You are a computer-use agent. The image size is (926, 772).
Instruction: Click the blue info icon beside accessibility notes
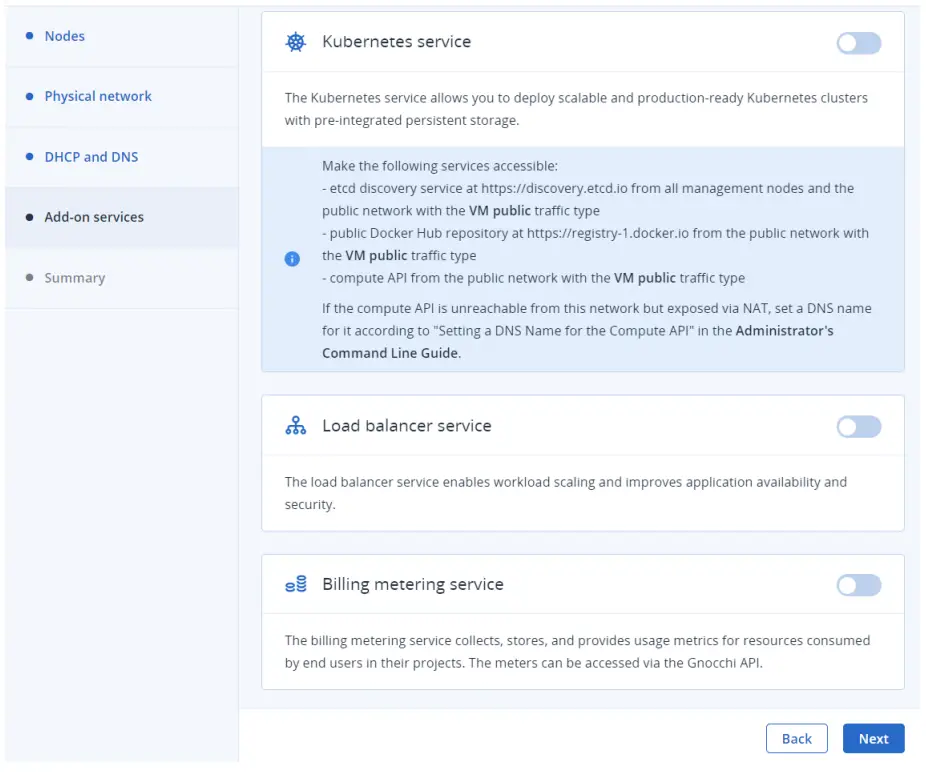coord(292,258)
